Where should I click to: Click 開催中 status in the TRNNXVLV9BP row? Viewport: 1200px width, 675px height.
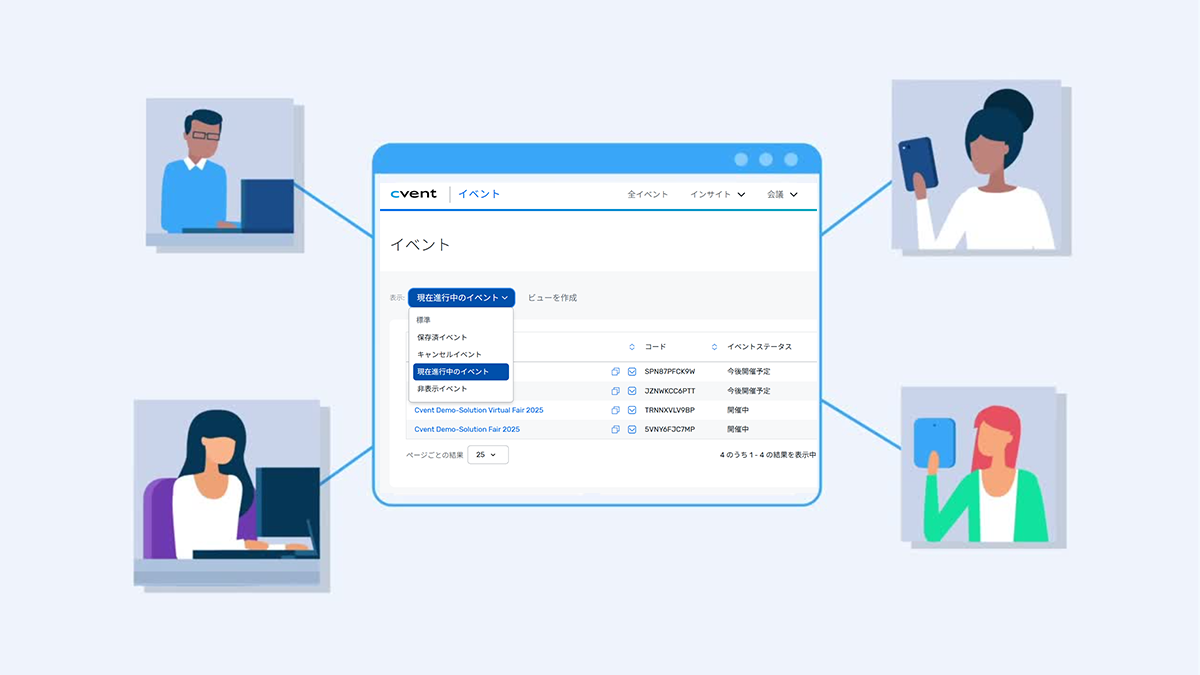[x=738, y=410]
